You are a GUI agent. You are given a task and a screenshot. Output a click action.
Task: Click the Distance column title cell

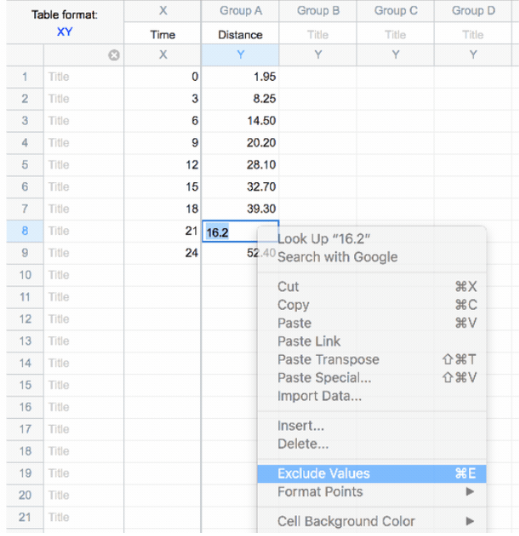(240, 34)
